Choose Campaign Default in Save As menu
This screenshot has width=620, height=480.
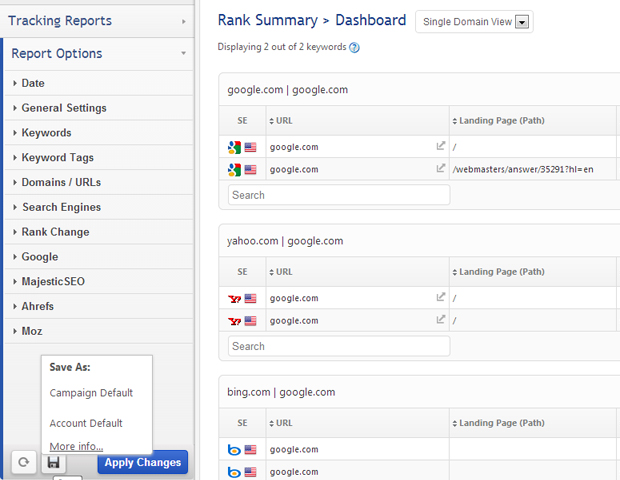tap(91, 393)
